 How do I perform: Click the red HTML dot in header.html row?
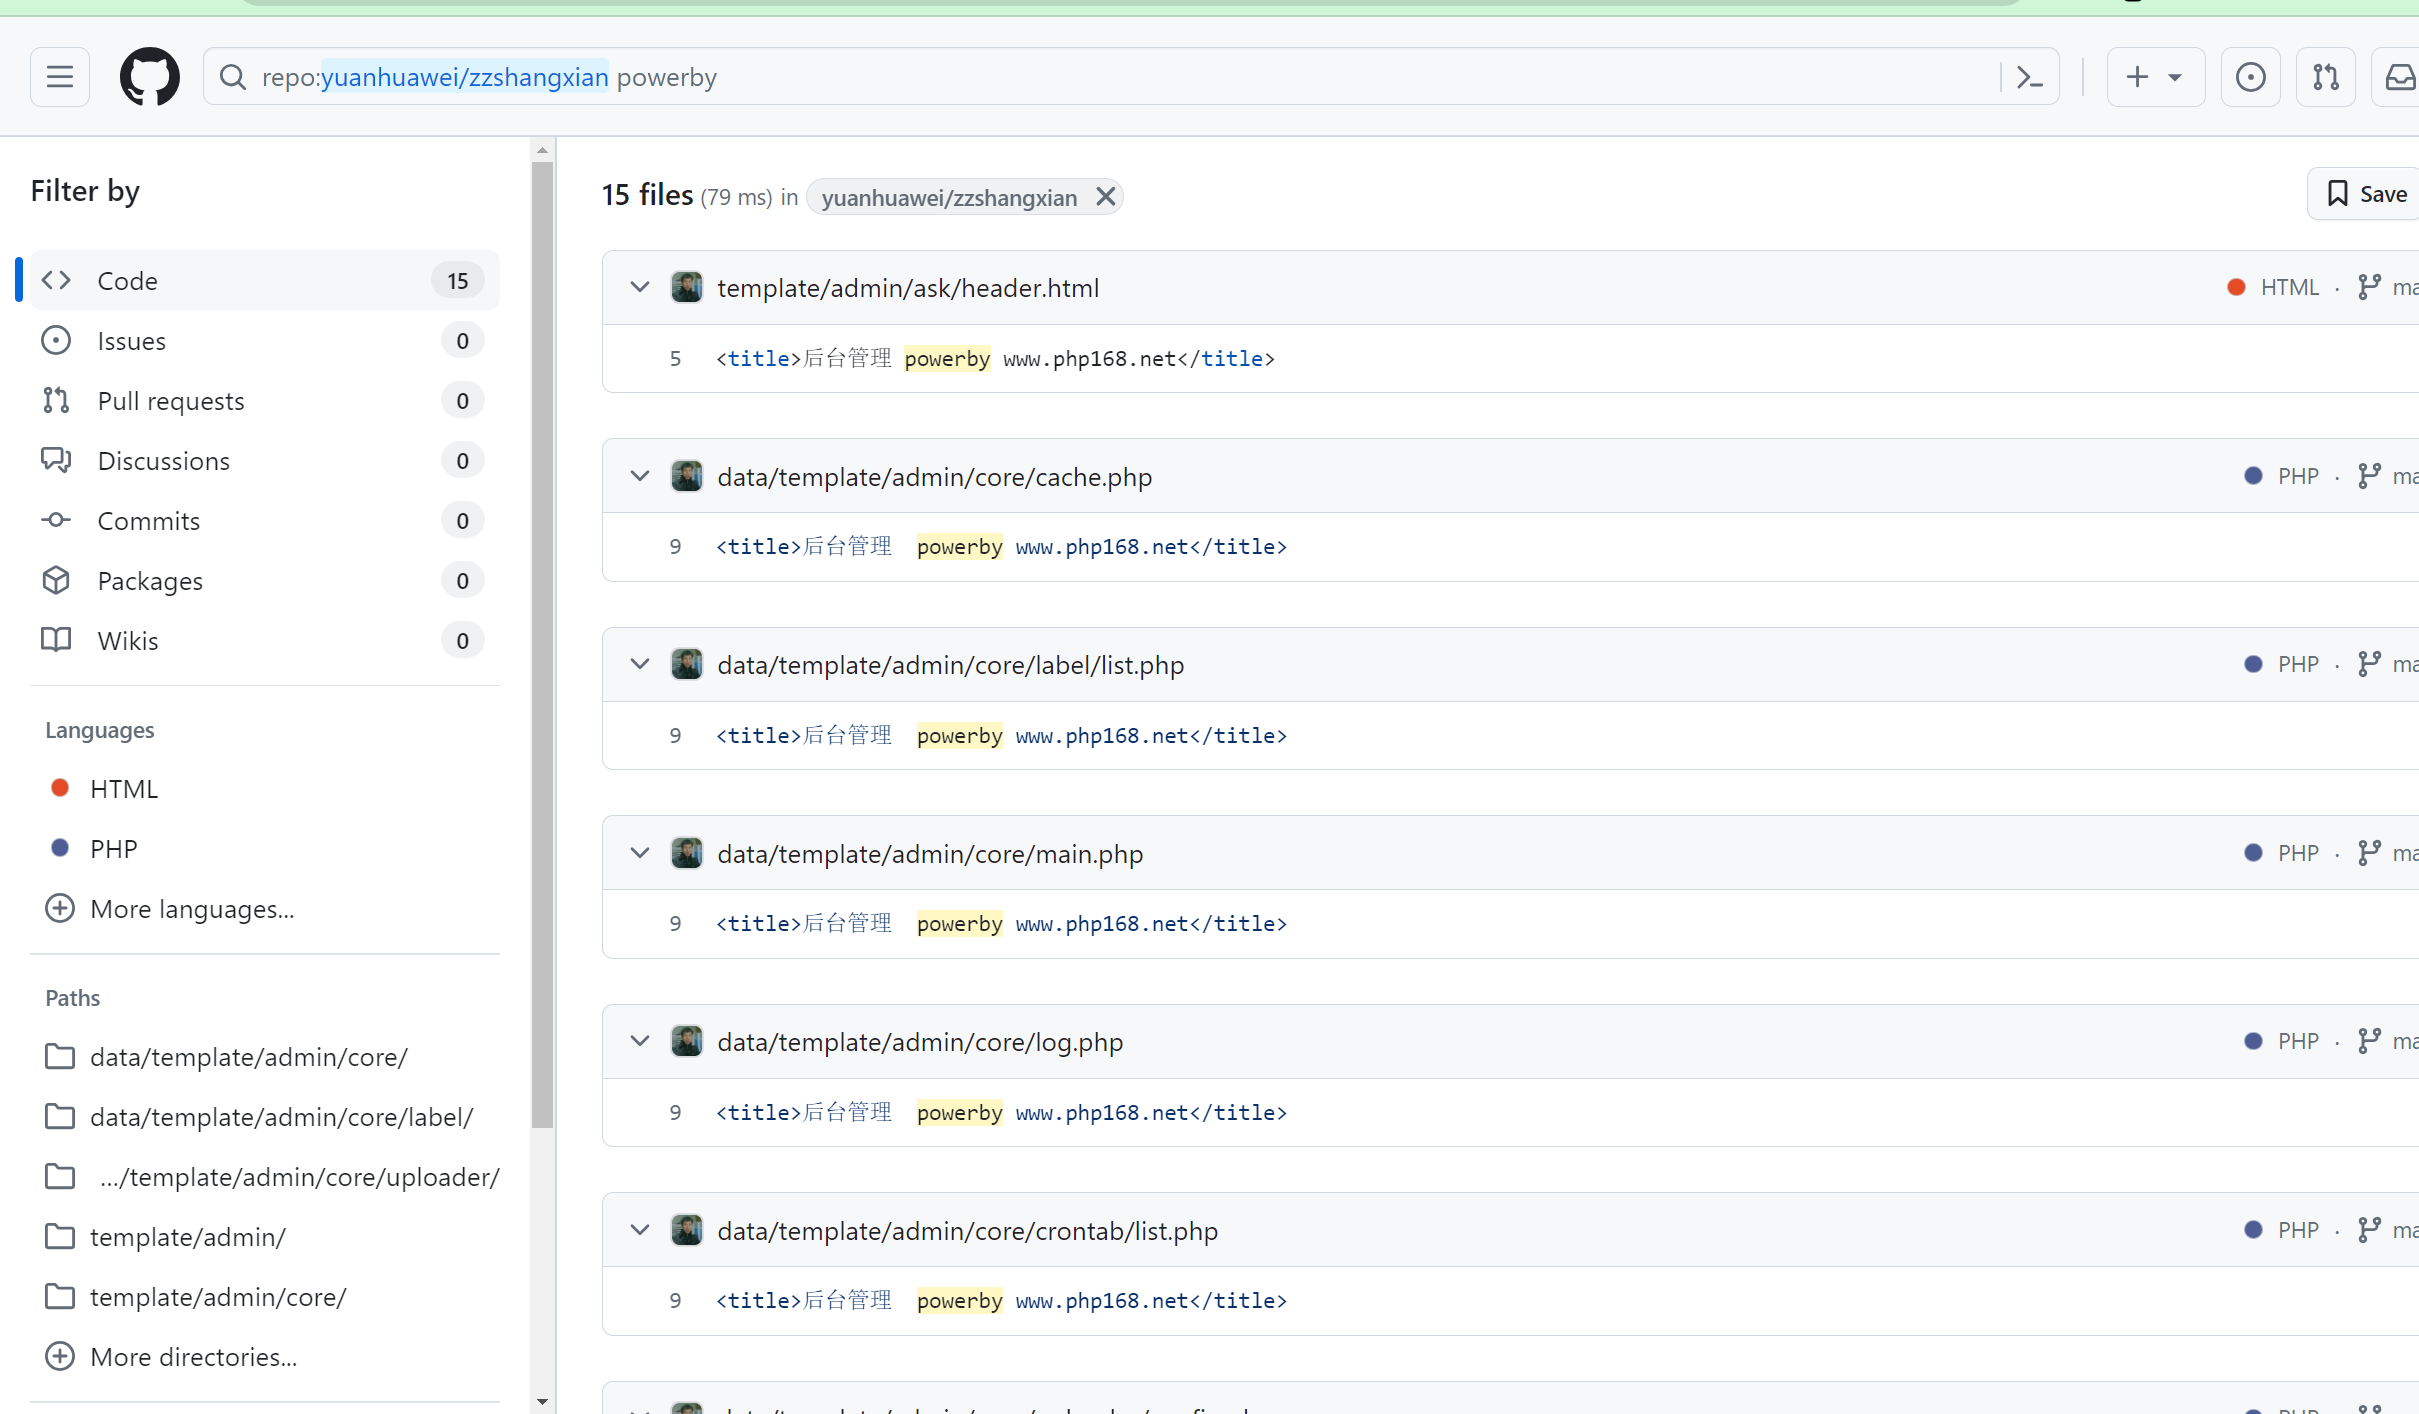click(2237, 287)
